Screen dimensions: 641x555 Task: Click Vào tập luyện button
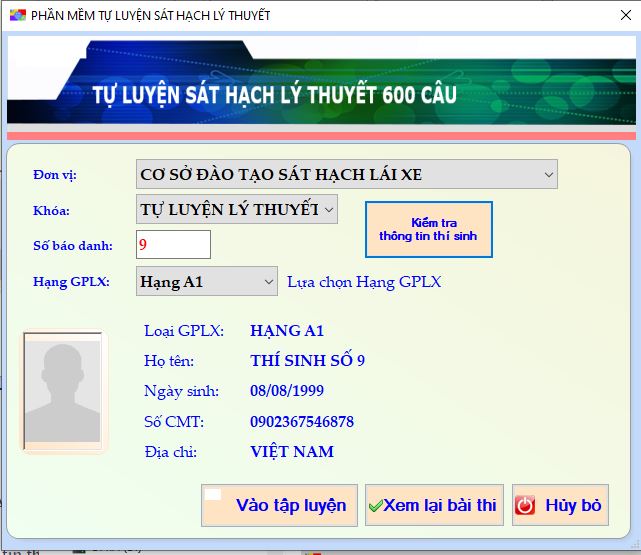[279, 506]
